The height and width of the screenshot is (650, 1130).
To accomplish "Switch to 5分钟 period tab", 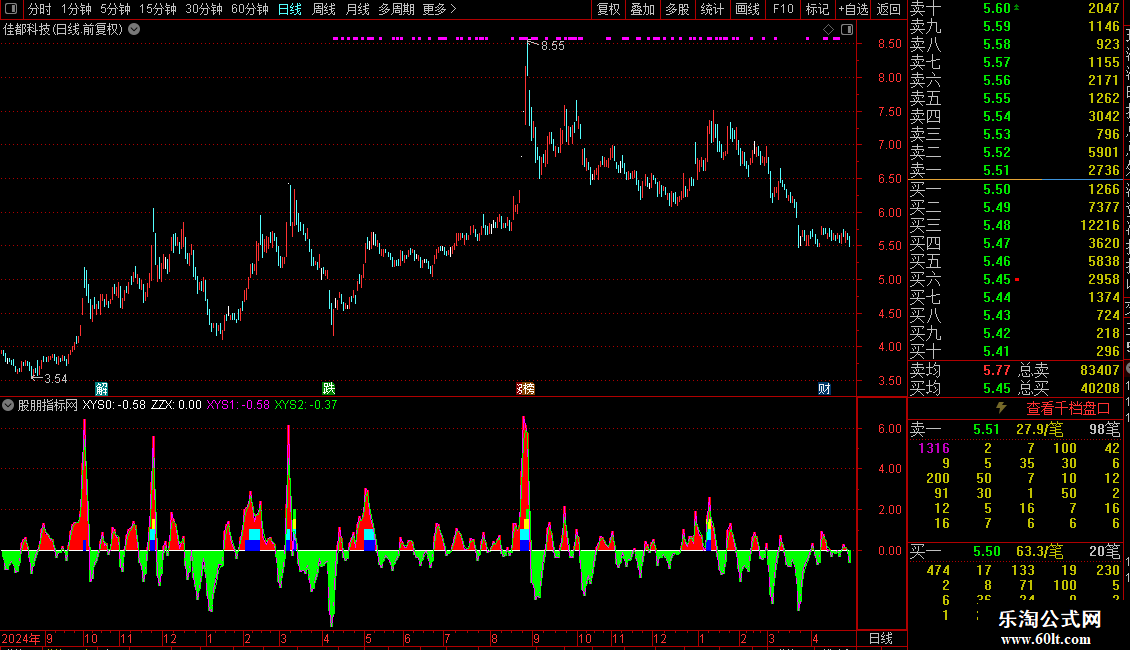I will (x=115, y=9).
